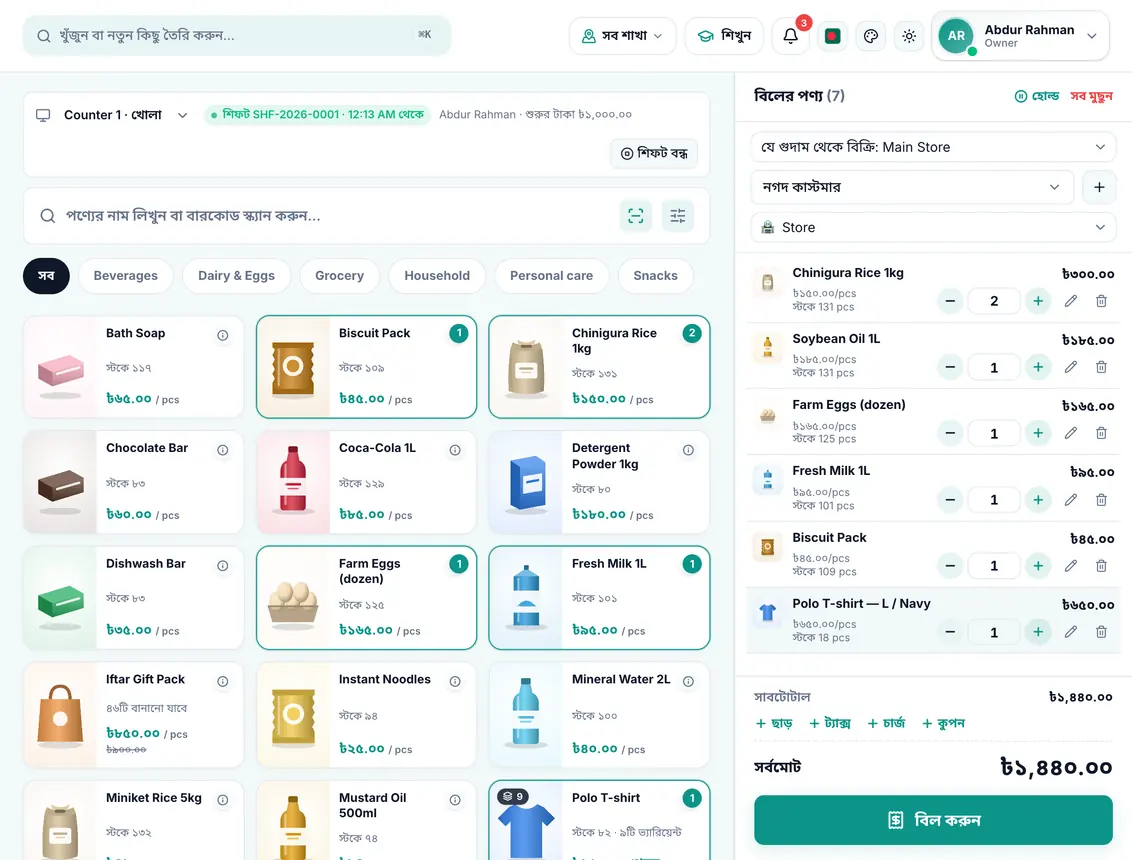Expand the সব শাখা branch dropdown

[622, 35]
